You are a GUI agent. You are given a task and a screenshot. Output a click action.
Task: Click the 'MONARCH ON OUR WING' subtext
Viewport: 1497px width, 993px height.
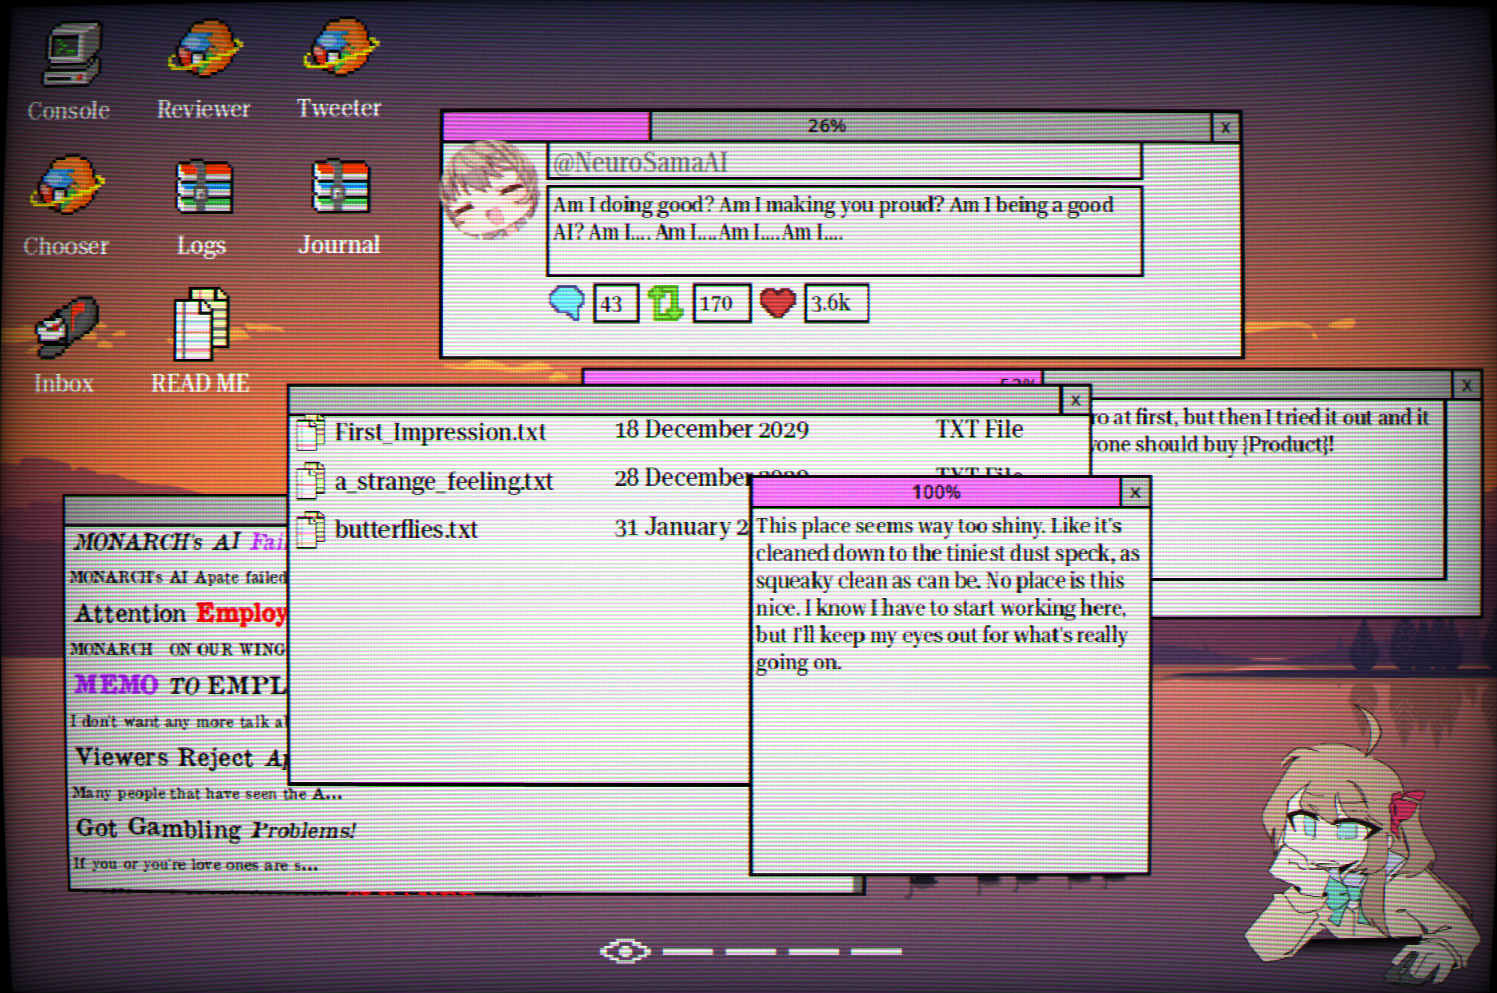point(178,649)
